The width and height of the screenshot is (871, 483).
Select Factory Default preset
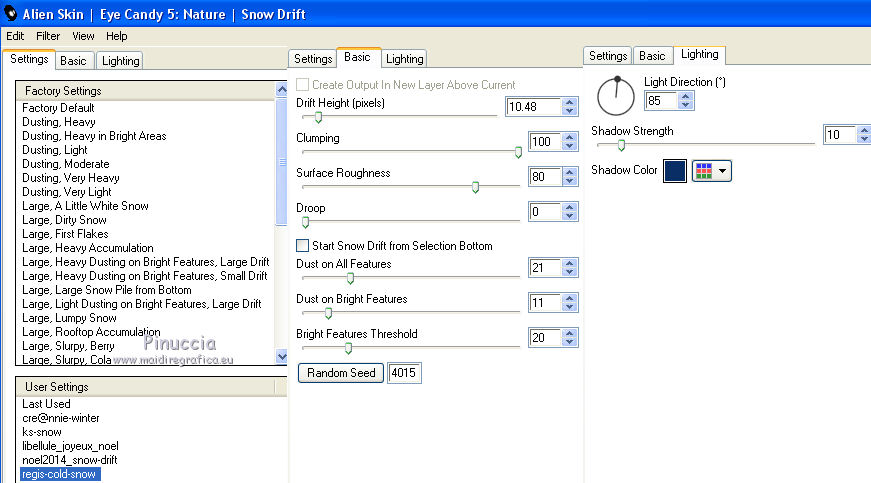[58, 108]
